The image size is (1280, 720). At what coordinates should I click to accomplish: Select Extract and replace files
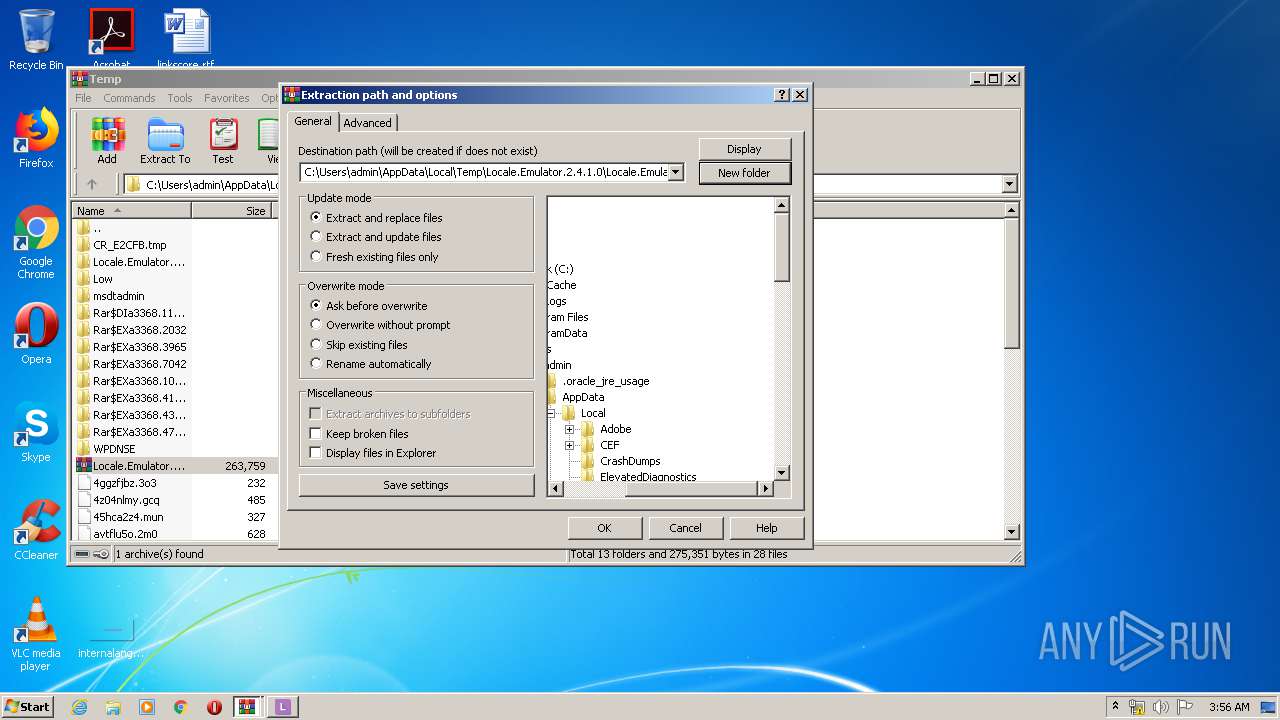375,218
